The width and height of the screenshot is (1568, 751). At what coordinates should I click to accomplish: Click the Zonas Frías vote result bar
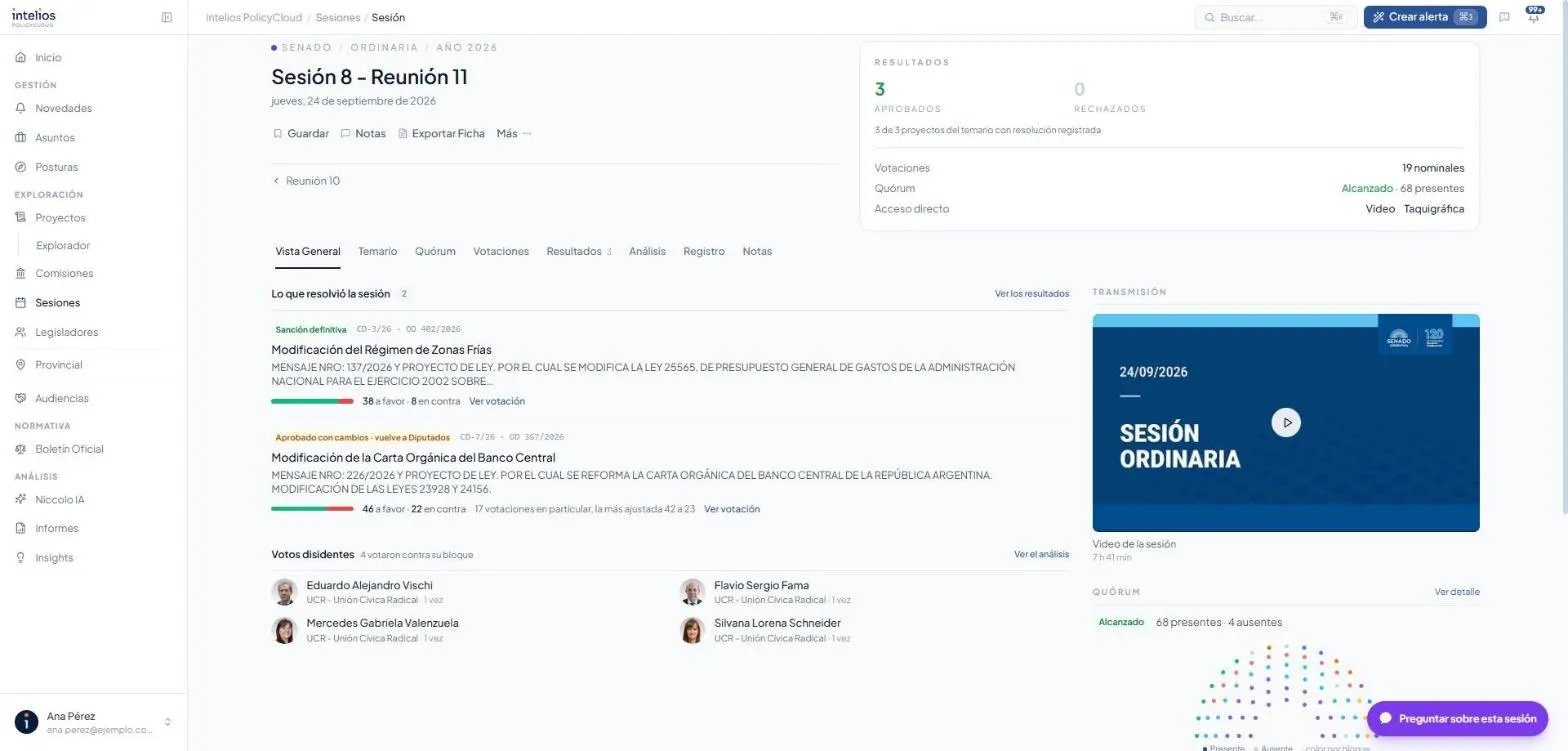(x=313, y=401)
